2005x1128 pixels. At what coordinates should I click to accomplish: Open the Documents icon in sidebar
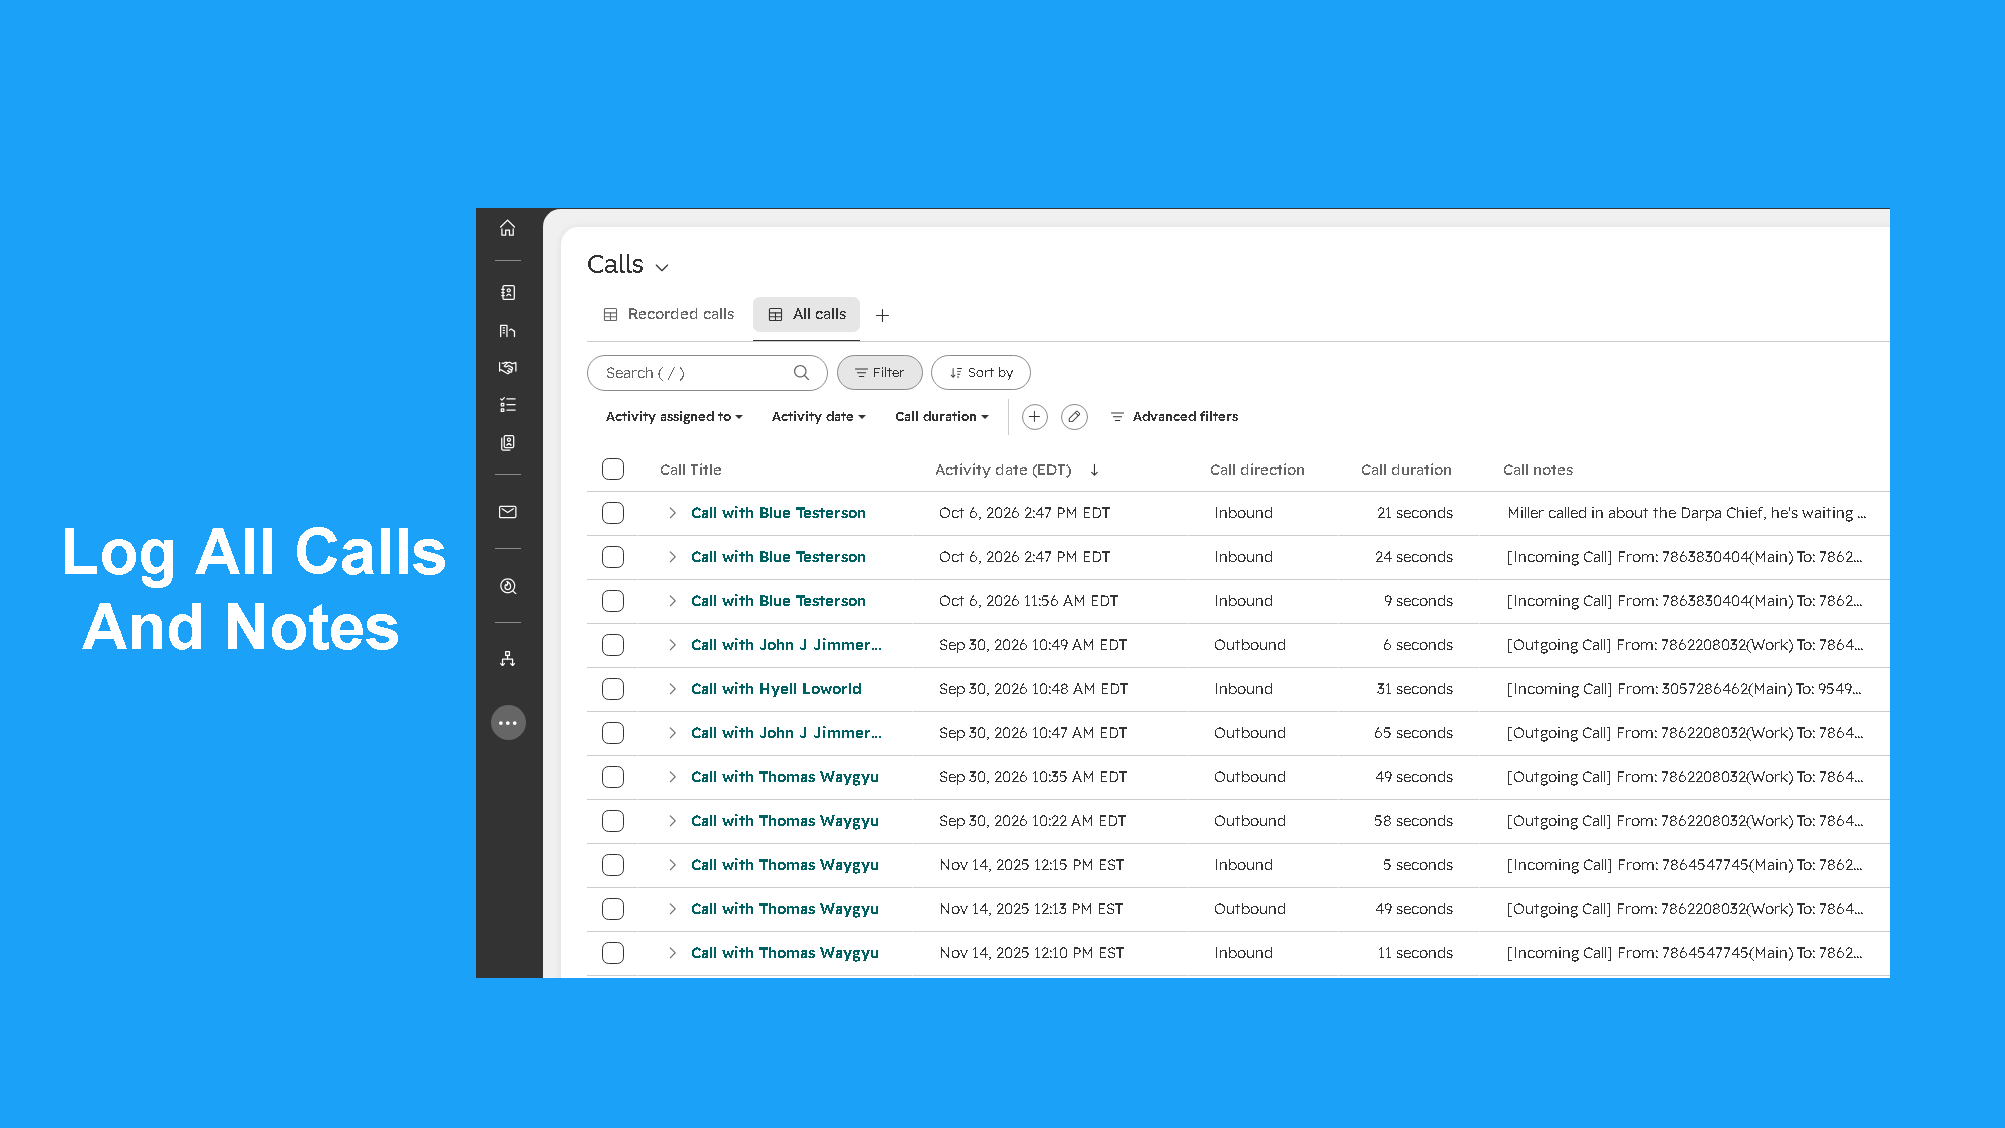tap(508, 443)
